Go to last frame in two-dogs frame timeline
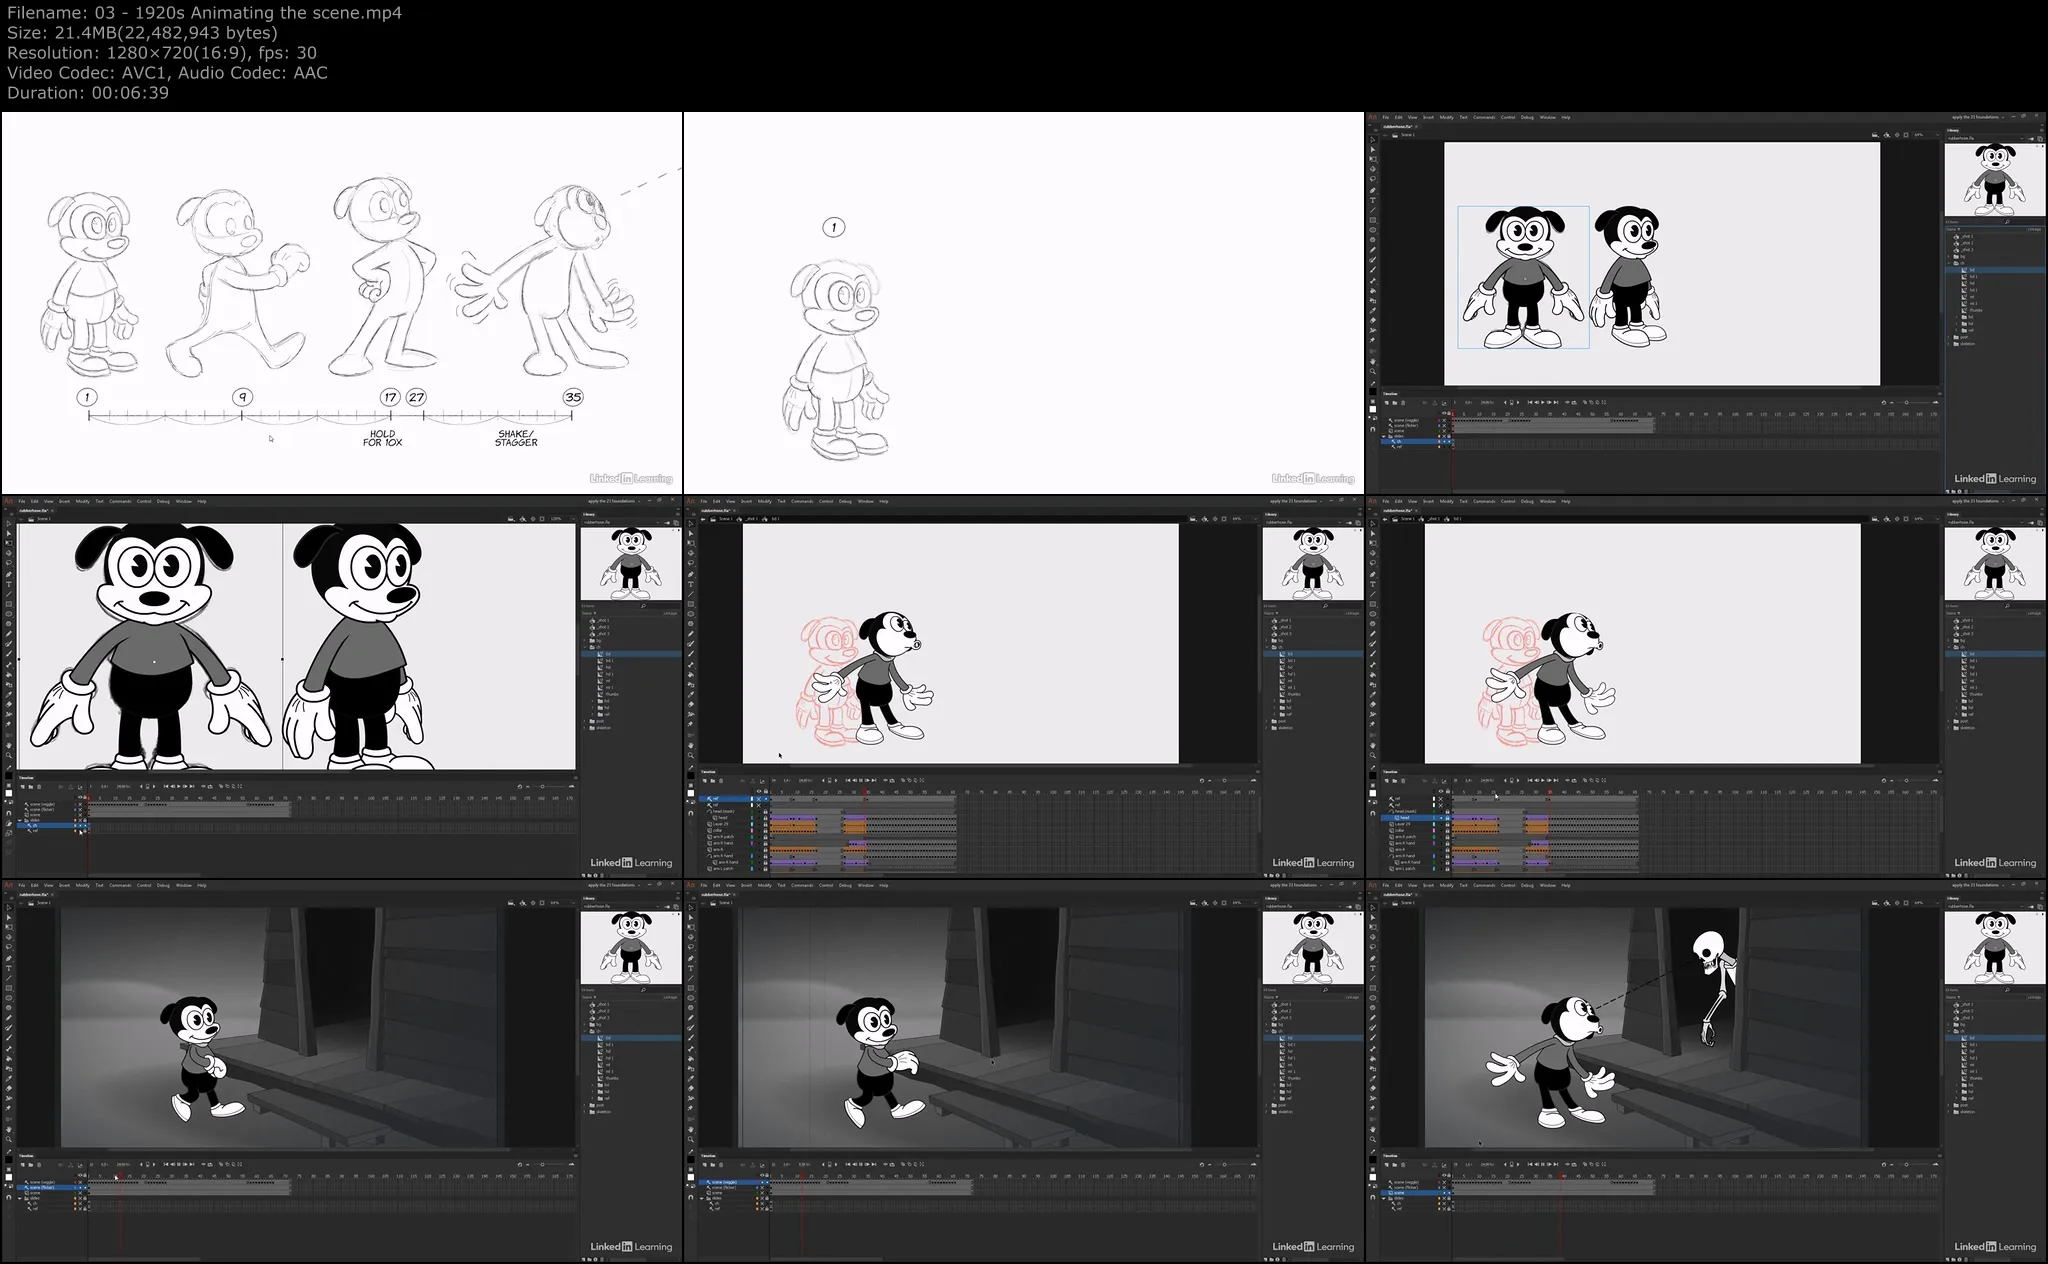Viewport: 2048px width, 1264px height. [1556, 402]
